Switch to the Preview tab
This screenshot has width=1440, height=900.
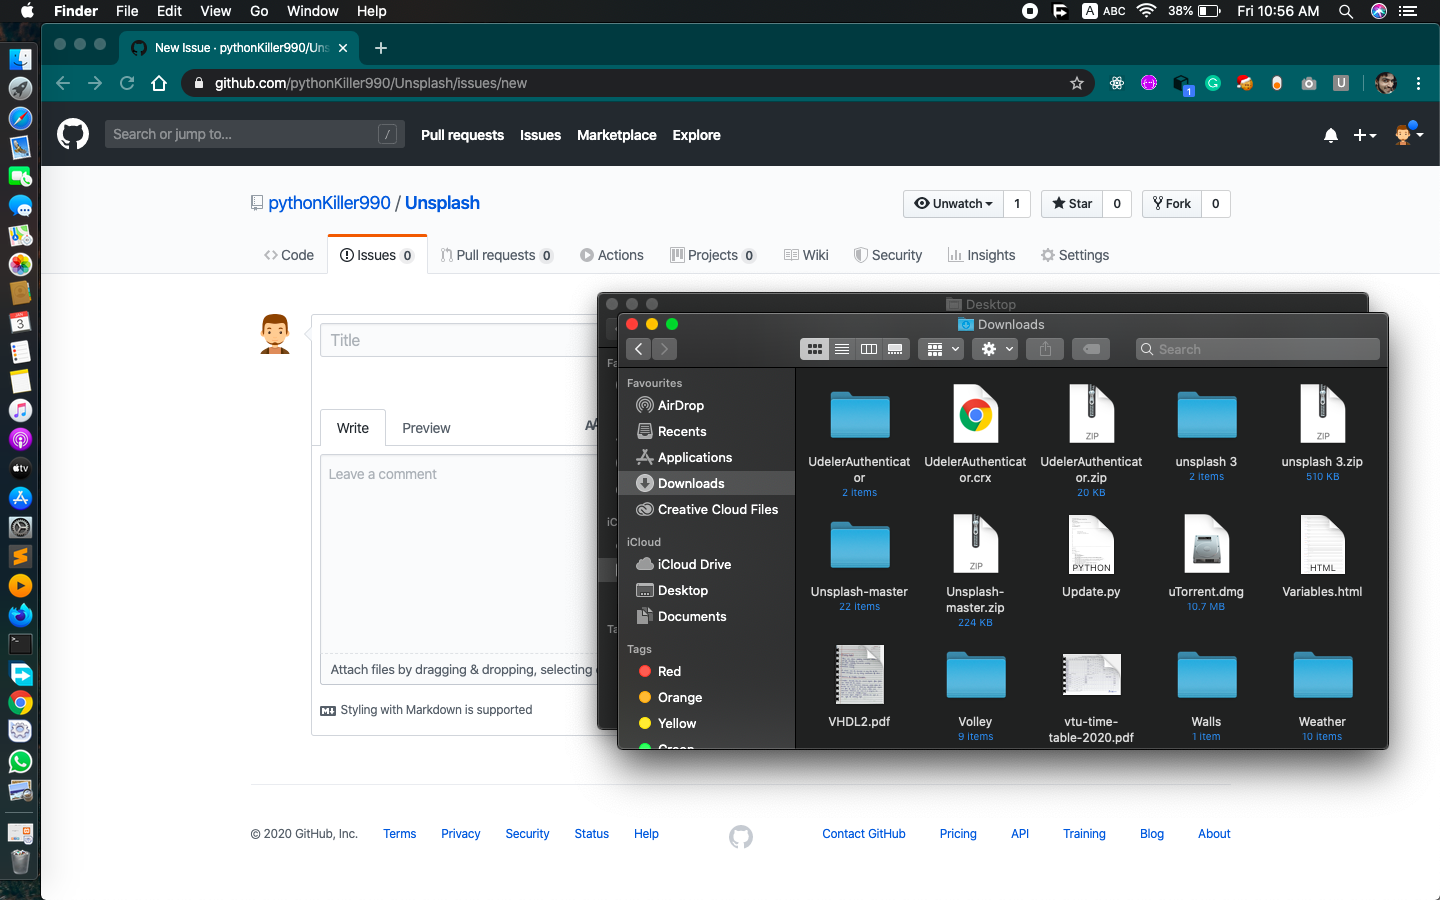pos(426,428)
